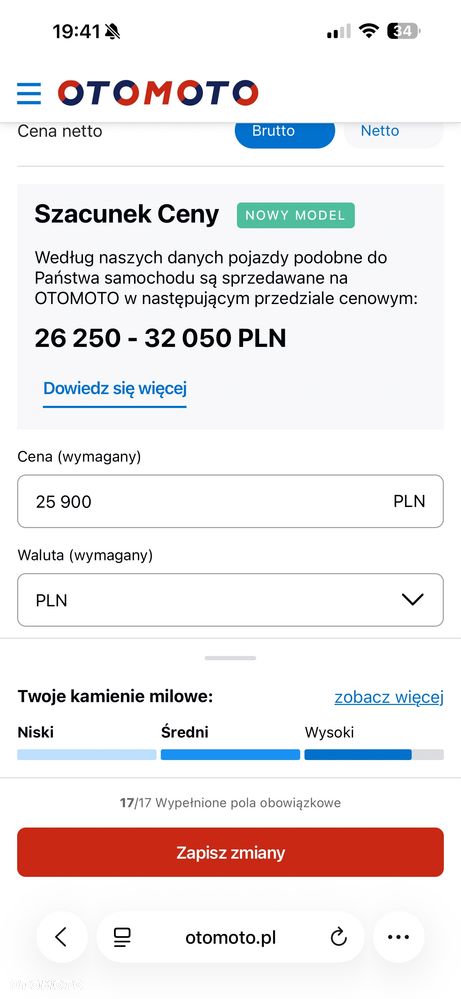This screenshot has width=461, height=999.
Task: Open zobacz więcej milestones link
Action: coord(389,697)
